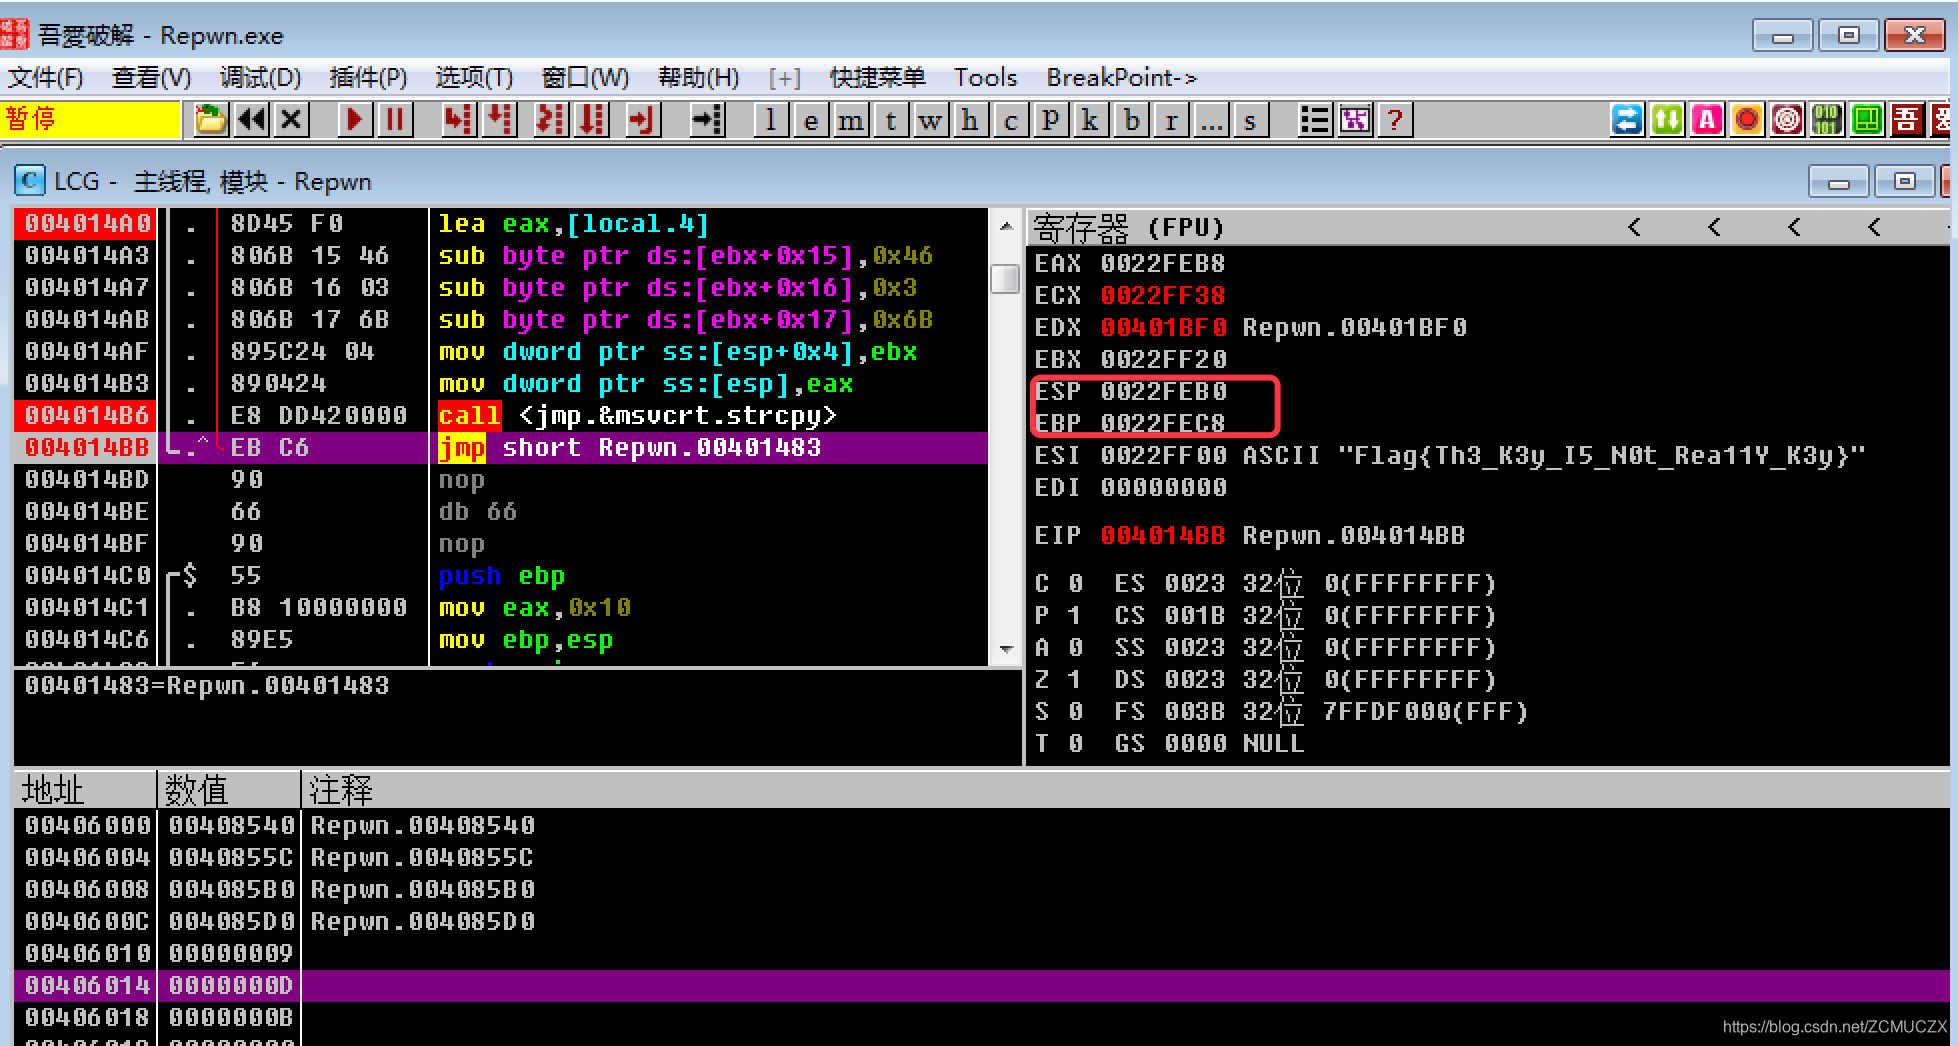Show Call stack with the 'k' button
The height and width of the screenshot is (1046, 1958).
point(1090,120)
